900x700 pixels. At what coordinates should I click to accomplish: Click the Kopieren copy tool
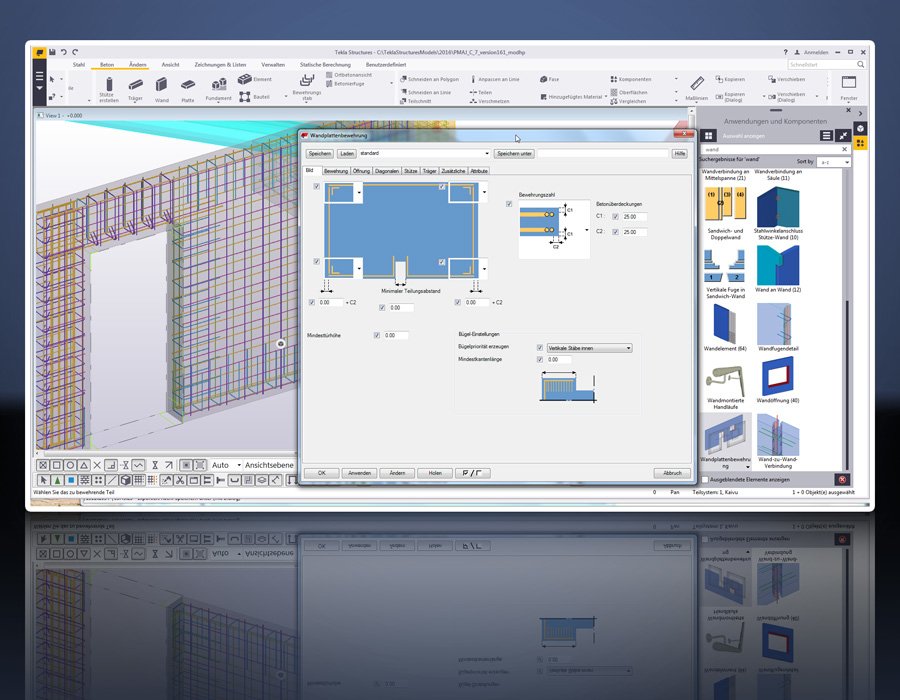coord(730,79)
